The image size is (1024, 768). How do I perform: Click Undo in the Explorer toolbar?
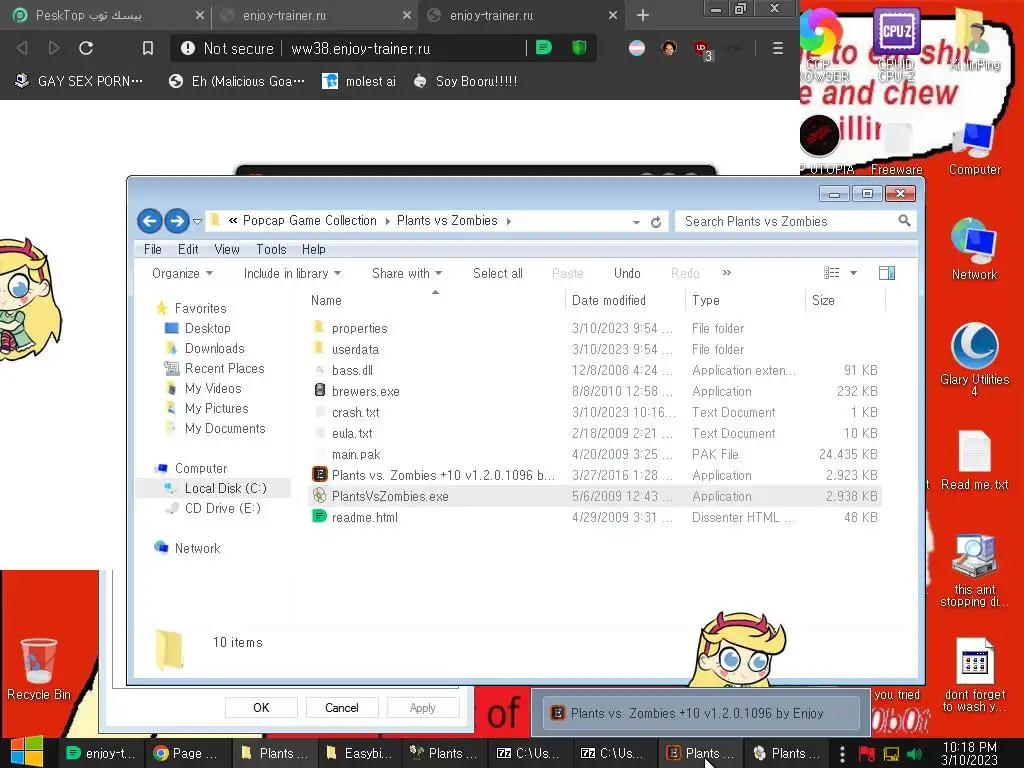point(627,274)
